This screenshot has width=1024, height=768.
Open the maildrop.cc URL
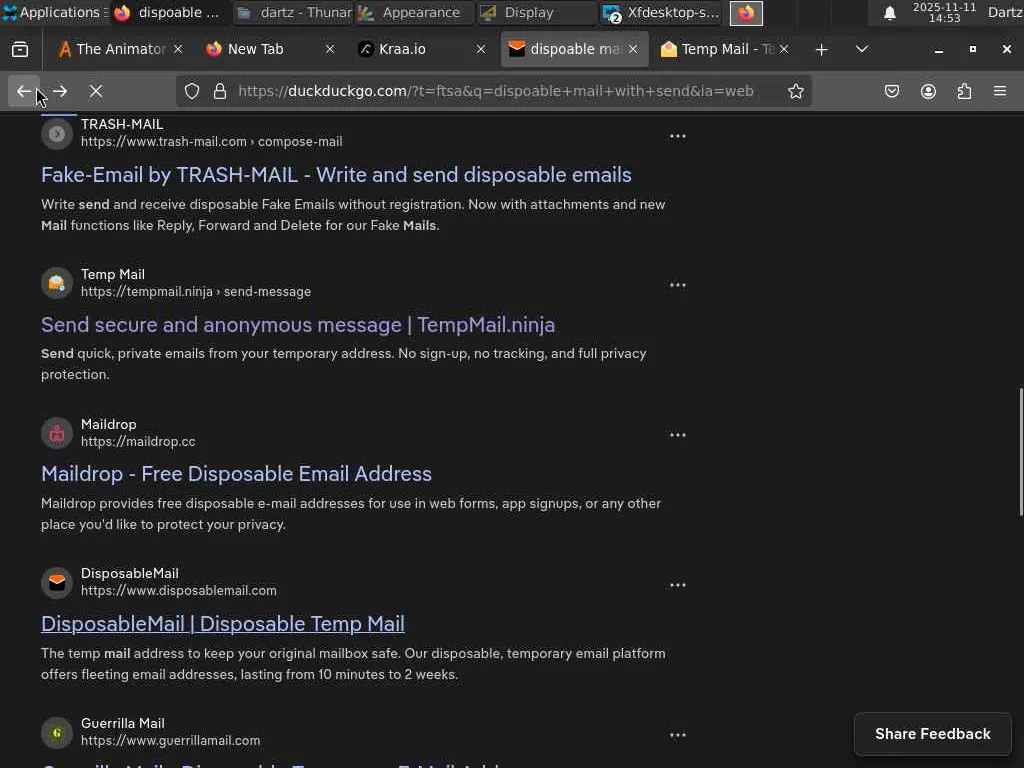138,442
